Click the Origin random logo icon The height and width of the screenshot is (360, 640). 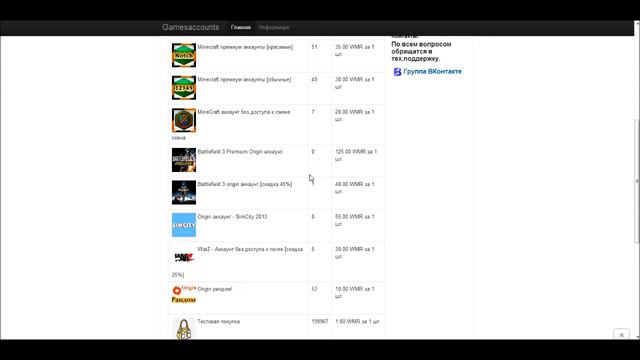click(x=184, y=294)
